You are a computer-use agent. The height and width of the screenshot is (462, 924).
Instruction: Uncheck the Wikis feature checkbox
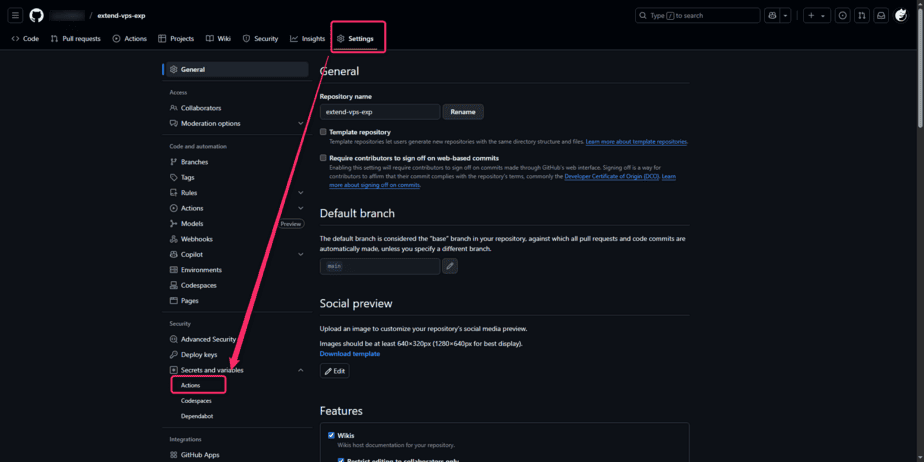(x=331, y=435)
